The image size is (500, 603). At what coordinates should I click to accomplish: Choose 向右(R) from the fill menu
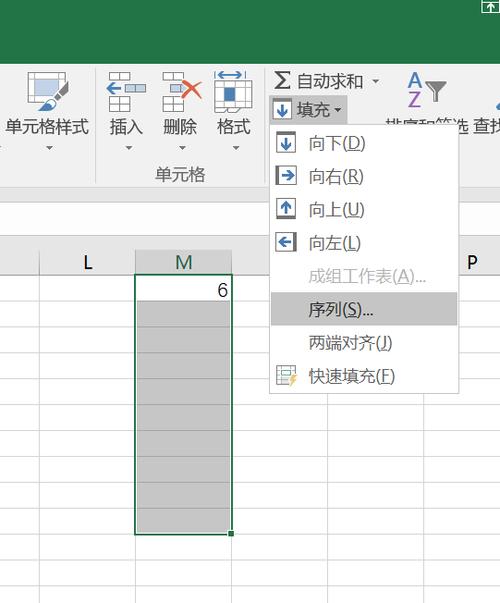364,176
